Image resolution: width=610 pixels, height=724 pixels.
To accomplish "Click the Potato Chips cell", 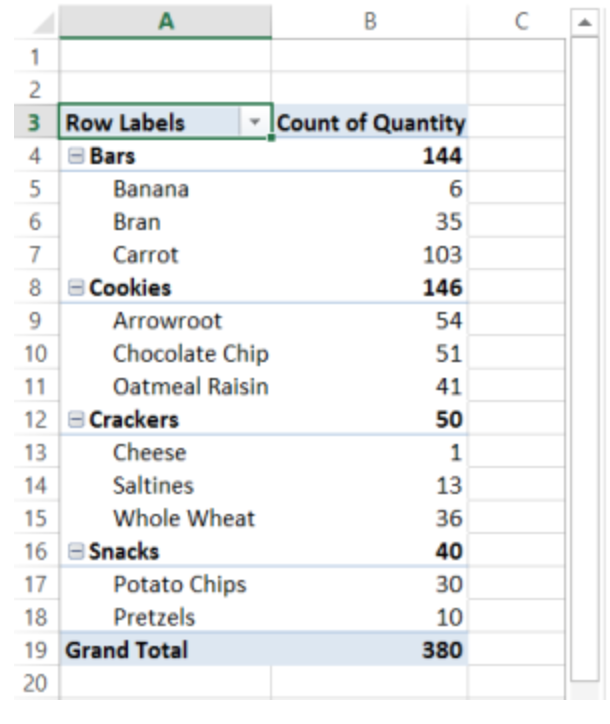I will (x=179, y=584).
